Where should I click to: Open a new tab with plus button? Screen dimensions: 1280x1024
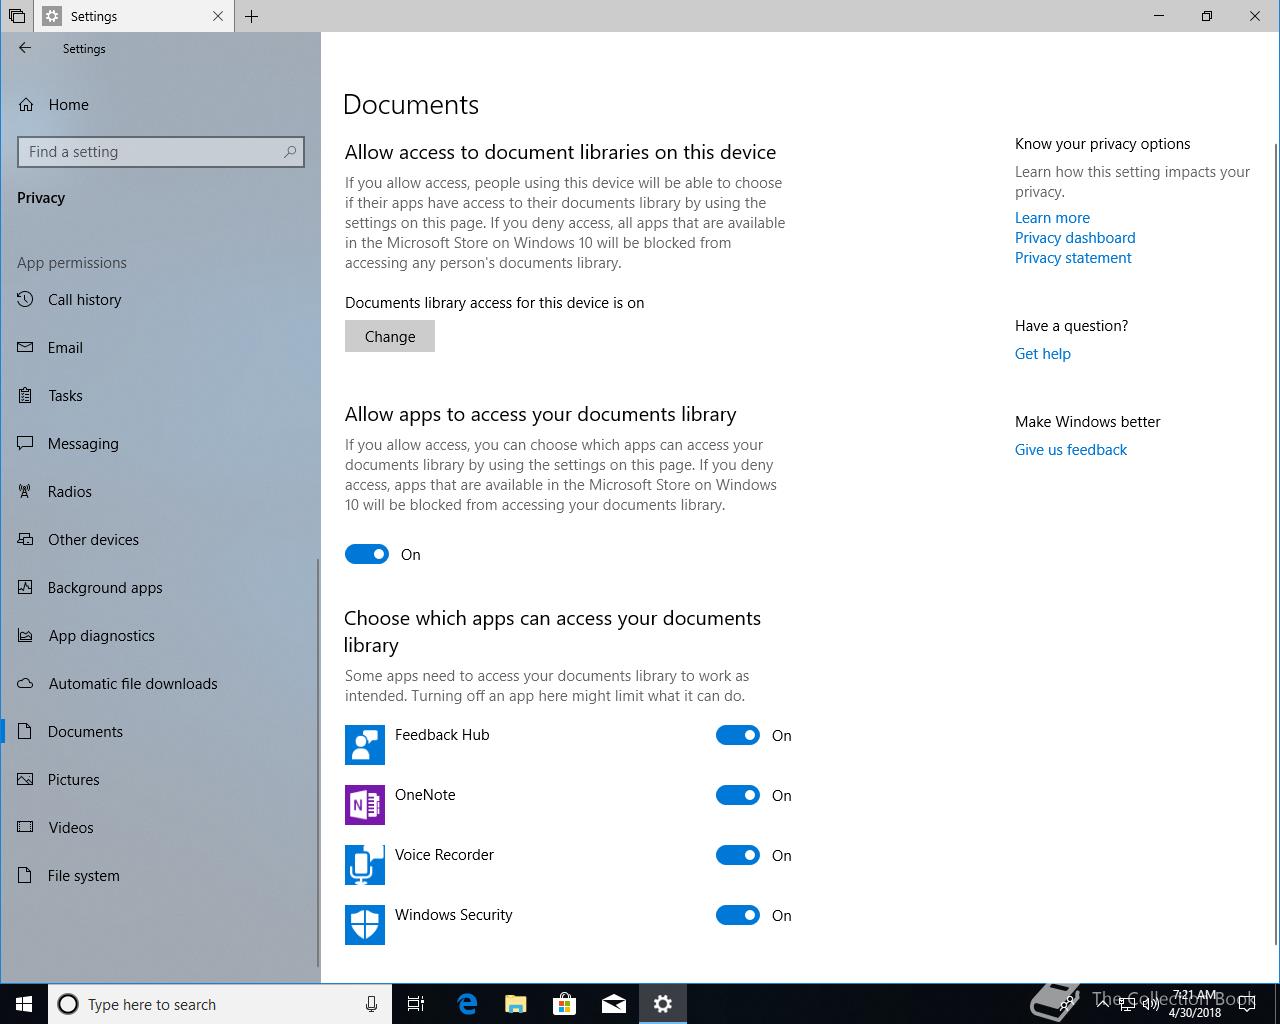[252, 16]
